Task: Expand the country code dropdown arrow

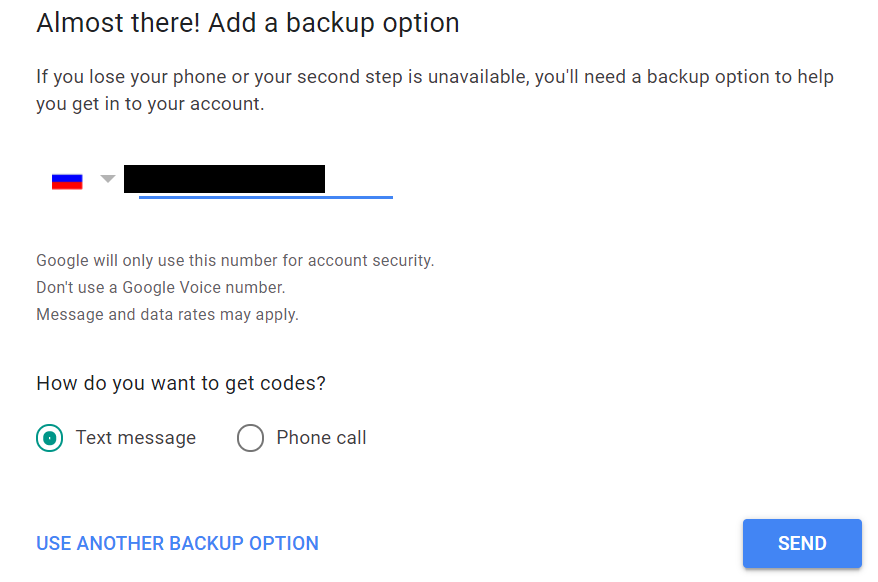Action: click(x=108, y=180)
